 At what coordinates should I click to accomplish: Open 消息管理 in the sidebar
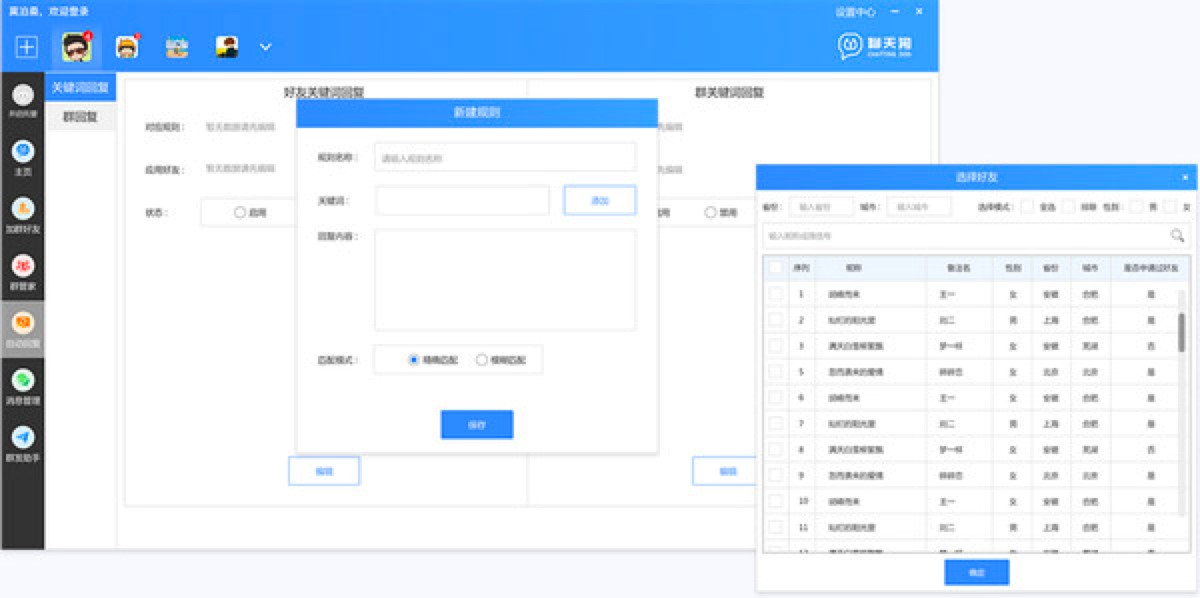[23, 386]
